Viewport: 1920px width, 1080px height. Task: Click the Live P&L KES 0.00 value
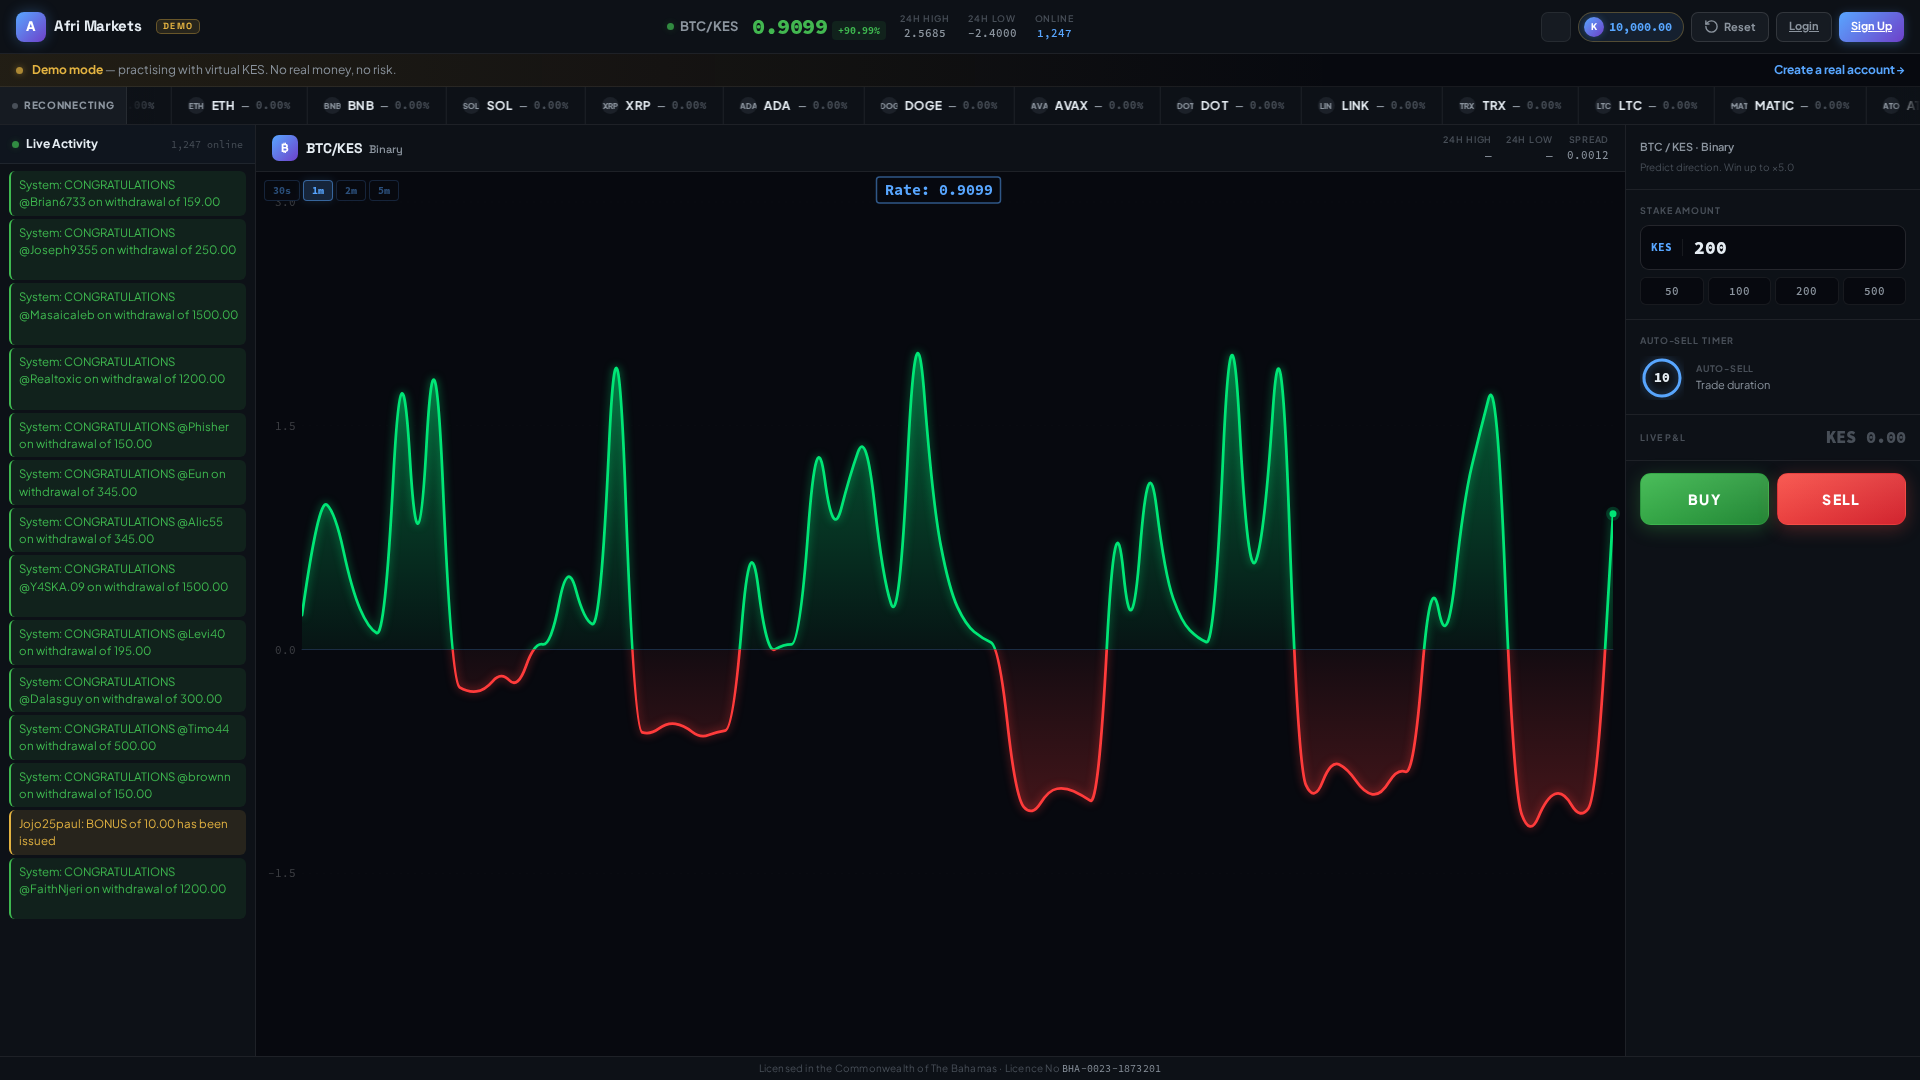coord(1866,437)
